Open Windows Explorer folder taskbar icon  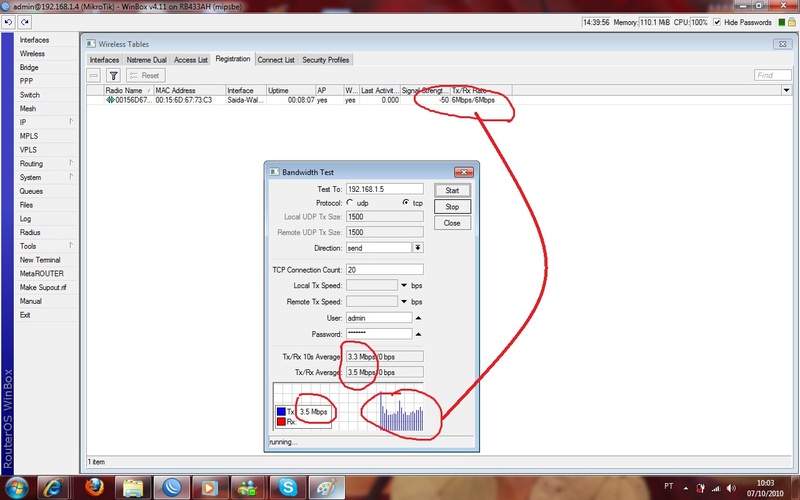pyautogui.click(x=133, y=488)
